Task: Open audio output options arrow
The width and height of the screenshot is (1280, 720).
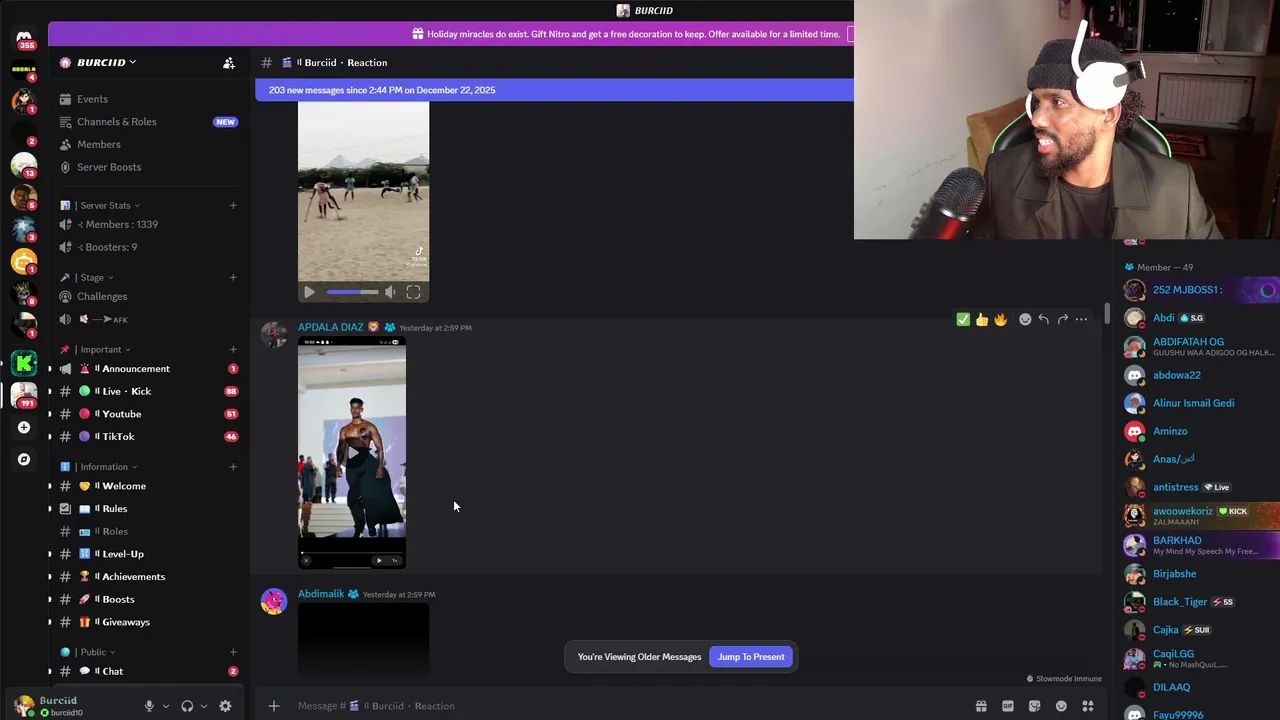Action: click(x=204, y=706)
